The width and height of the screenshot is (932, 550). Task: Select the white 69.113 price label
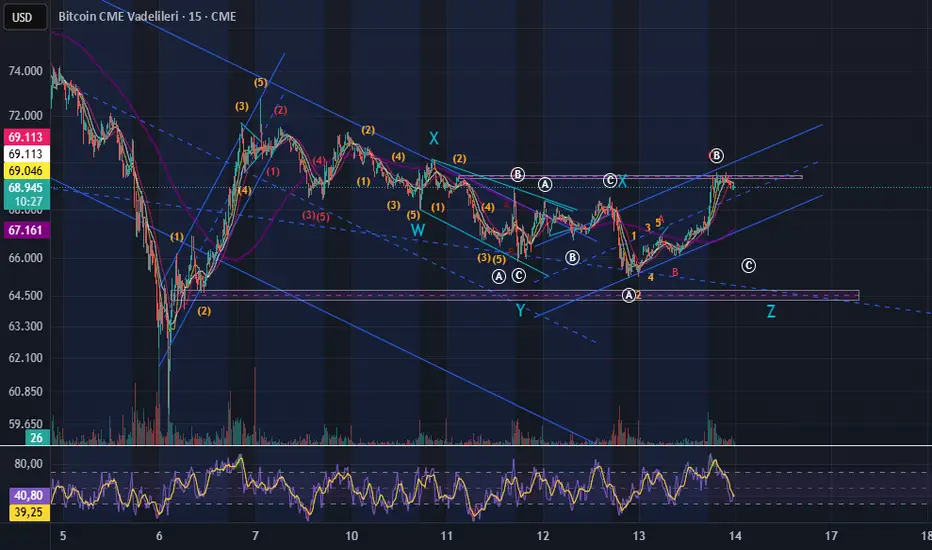tap(25, 154)
